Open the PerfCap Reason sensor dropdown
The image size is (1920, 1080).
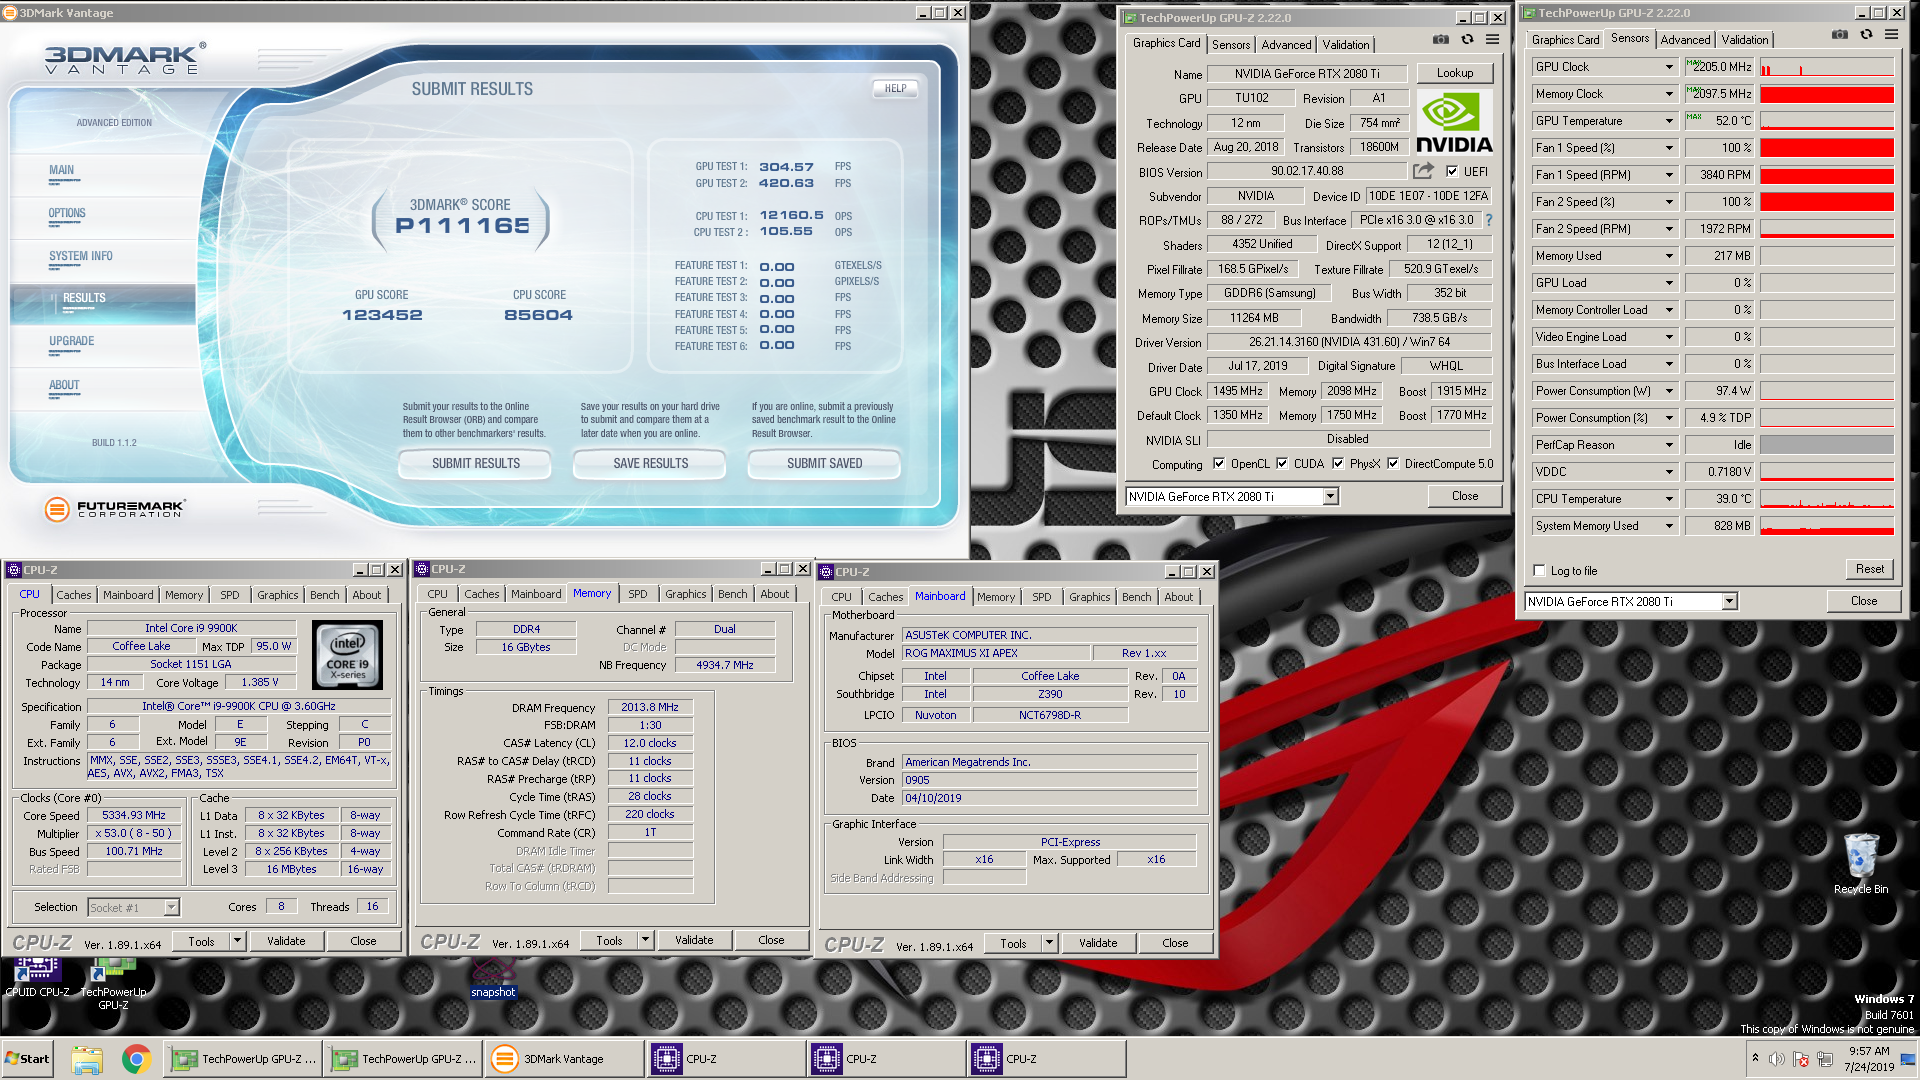(x=1669, y=445)
